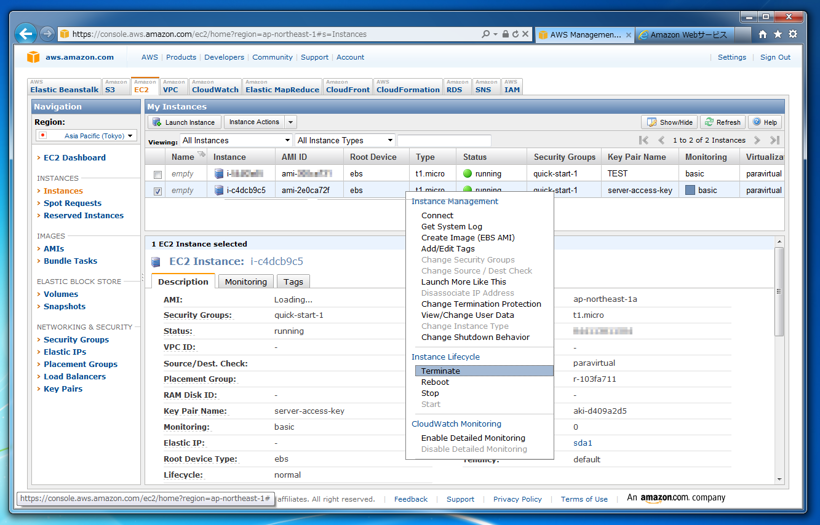Click the browser back arrow button
820x525 pixels.
pyautogui.click(x=27, y=34)
